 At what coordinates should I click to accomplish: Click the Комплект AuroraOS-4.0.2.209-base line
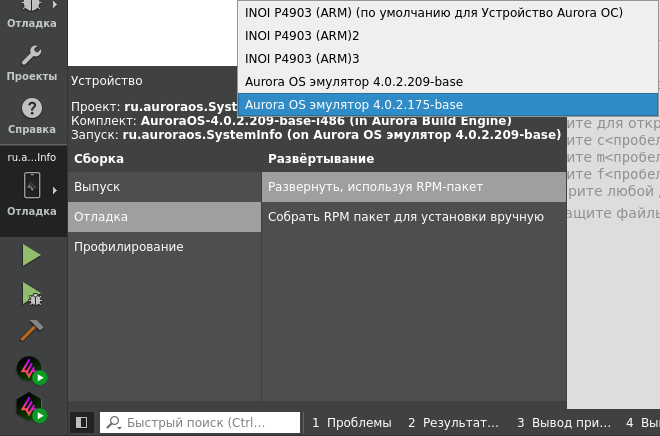pyautogui.click(x=291, y=121)
